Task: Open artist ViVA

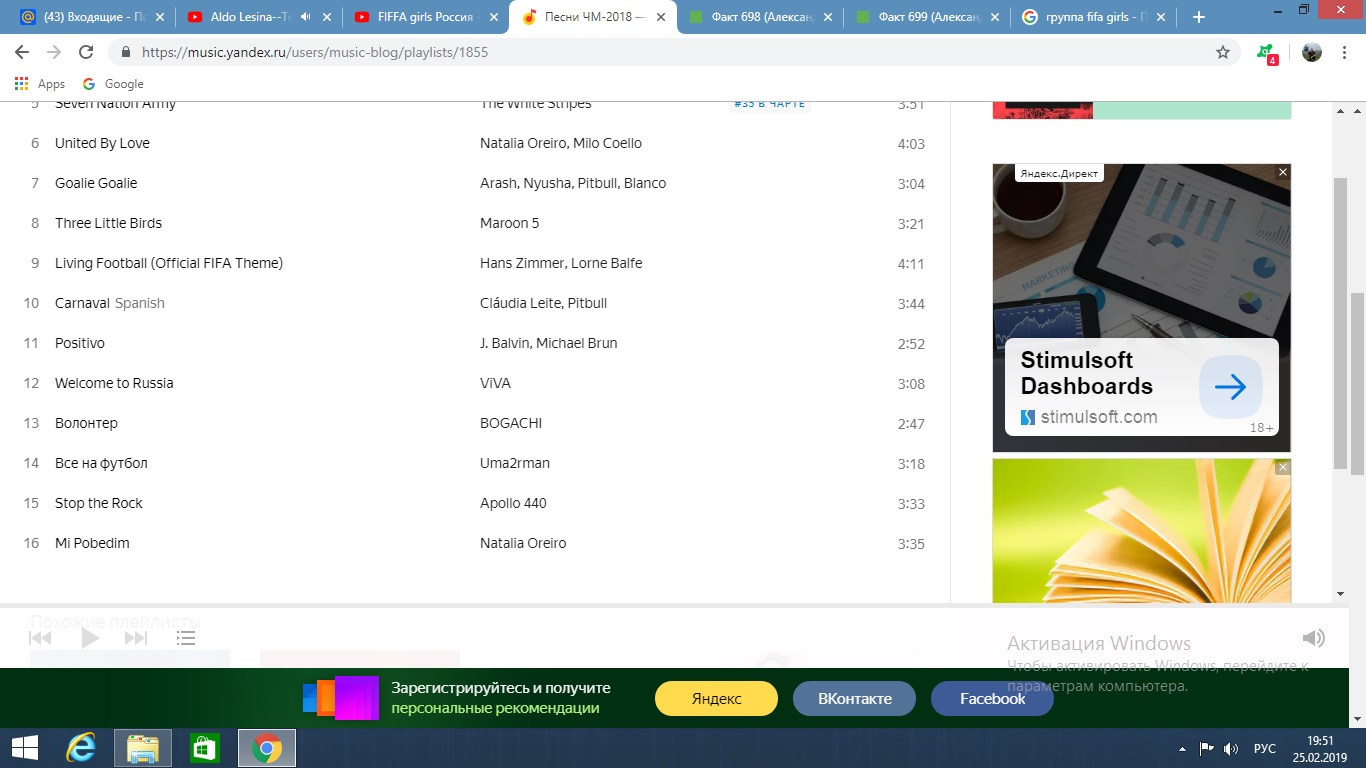Action: [495, 383]
